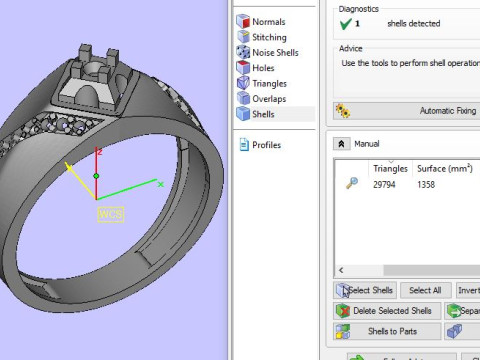Click the Invert selection button
Viewport: 480px width, 360px height.
[x=468, y=290]
